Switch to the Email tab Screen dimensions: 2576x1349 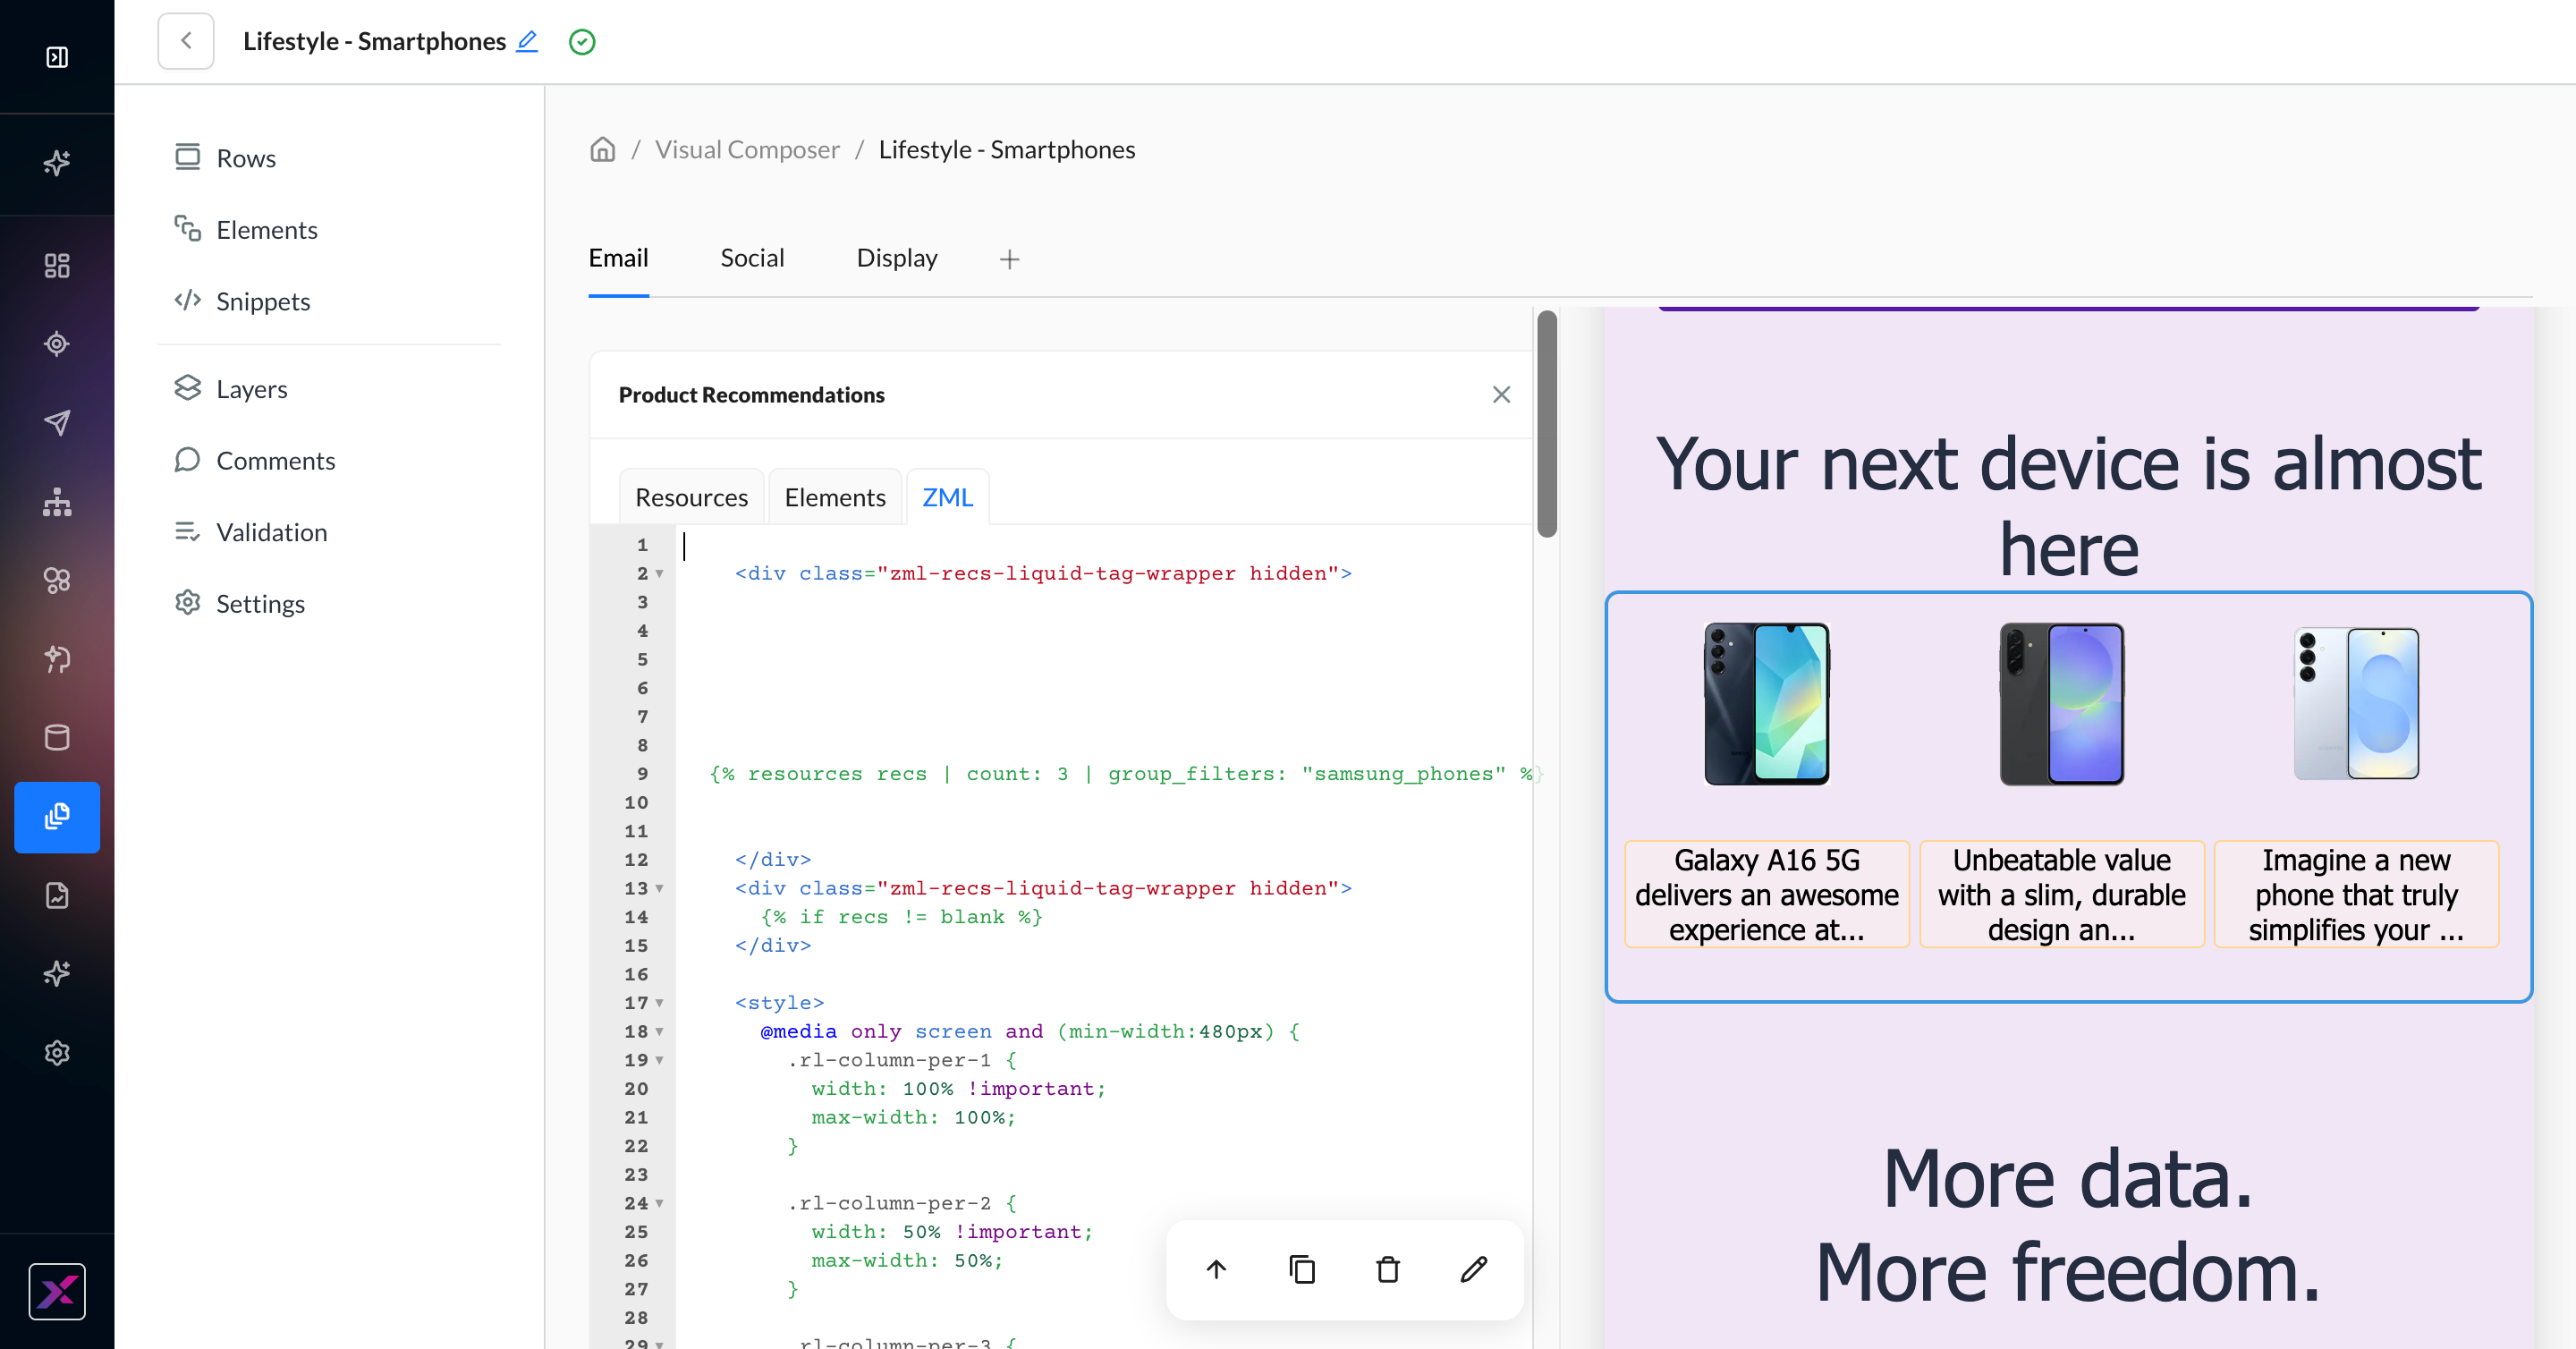pyautogui.click(x=618, y=258)
